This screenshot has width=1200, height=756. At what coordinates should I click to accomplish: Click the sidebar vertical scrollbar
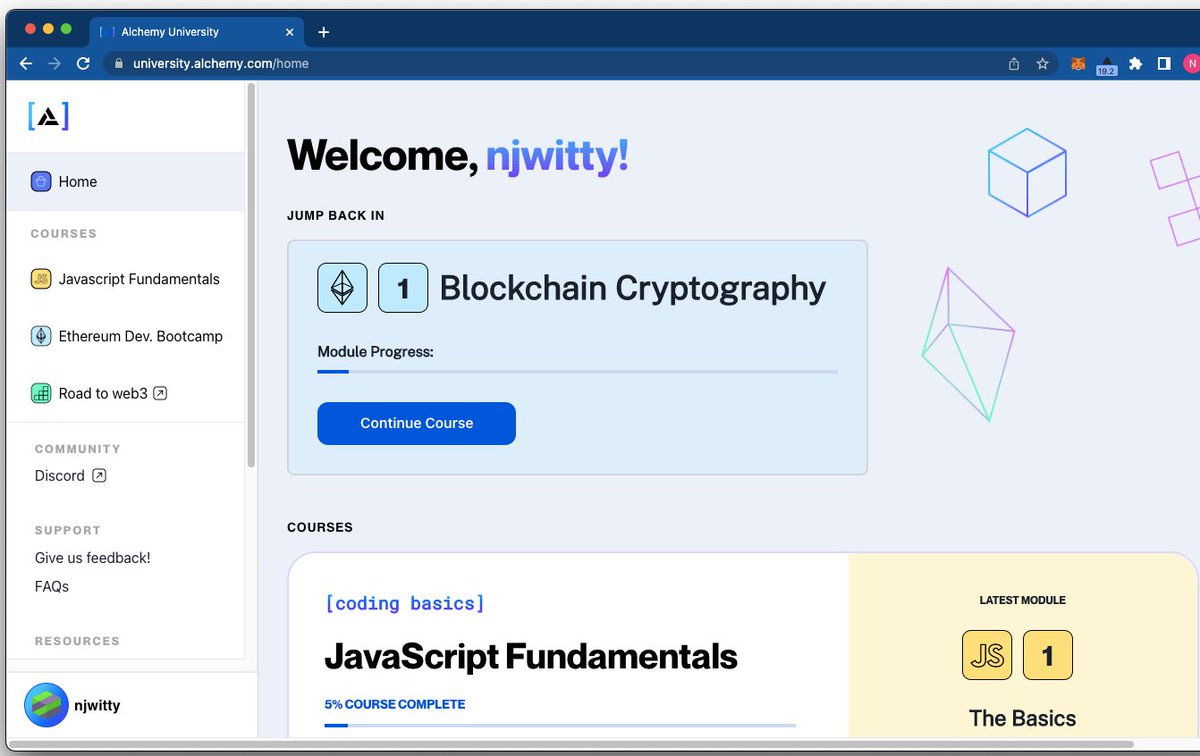click(x=251, y=275)
